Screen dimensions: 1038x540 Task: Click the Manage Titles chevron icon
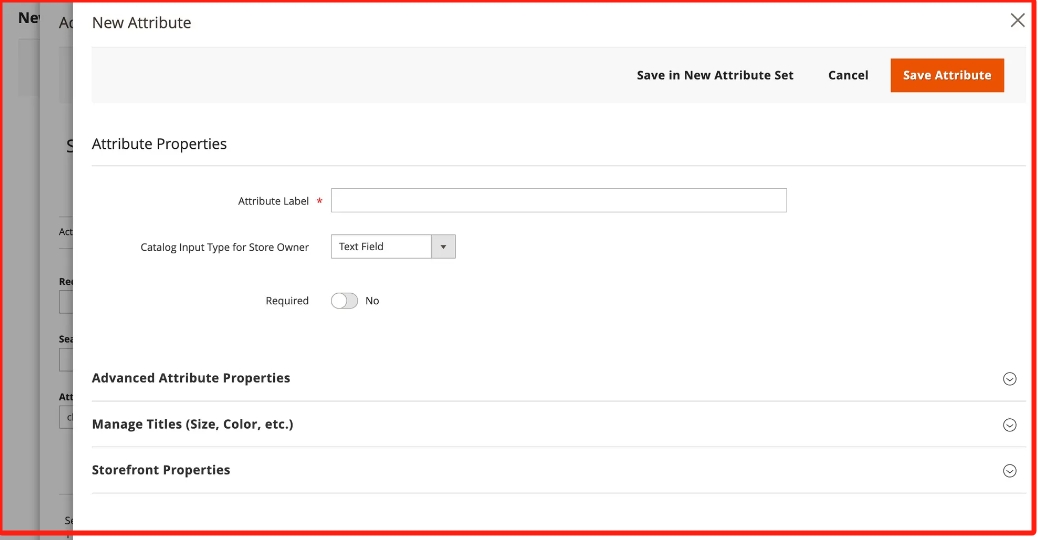point(1009,425)
